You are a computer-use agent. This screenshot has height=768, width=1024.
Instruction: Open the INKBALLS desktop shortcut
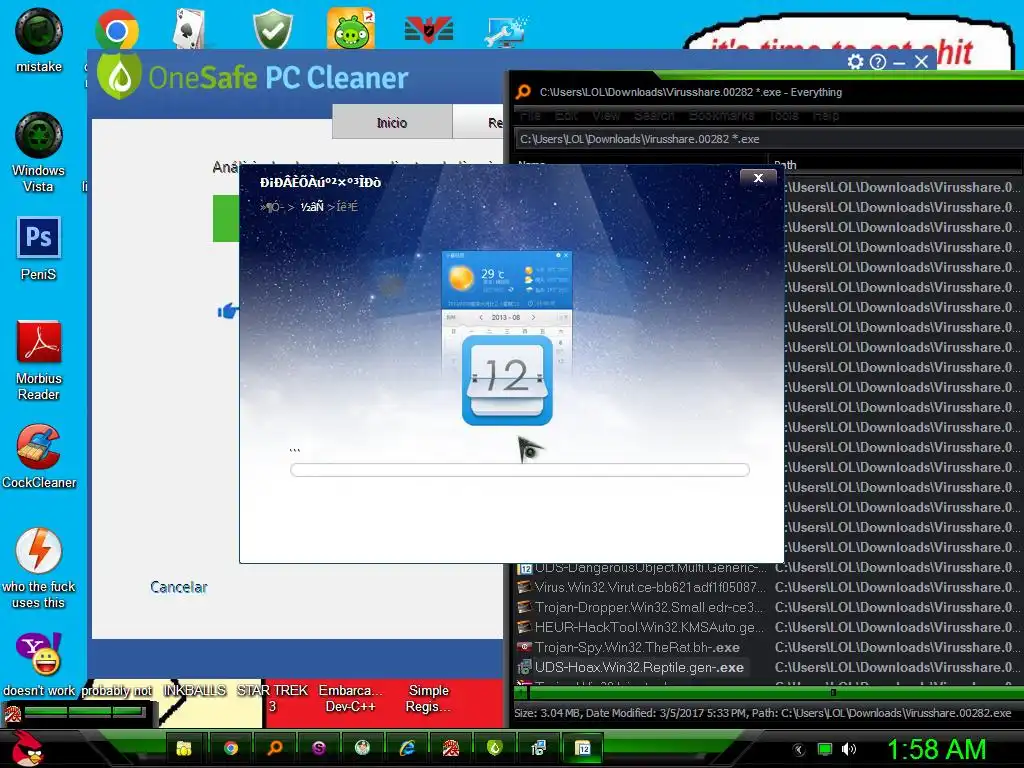coord(195,690)
